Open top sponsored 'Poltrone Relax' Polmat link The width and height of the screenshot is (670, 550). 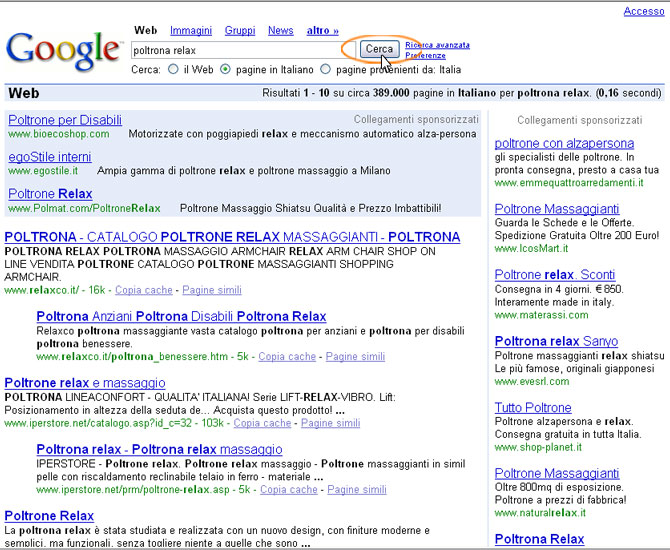pyautogui.click(x=50, y=194)
